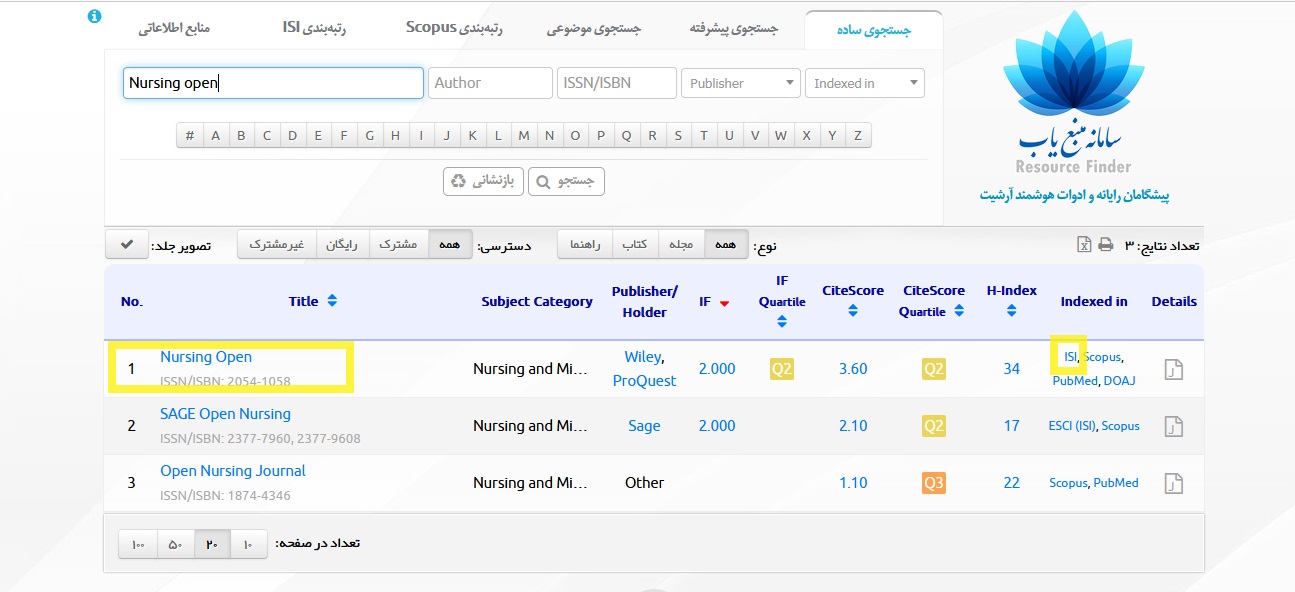
Task: Set results per page to ۱۰۰
Action: coord(138,544)
